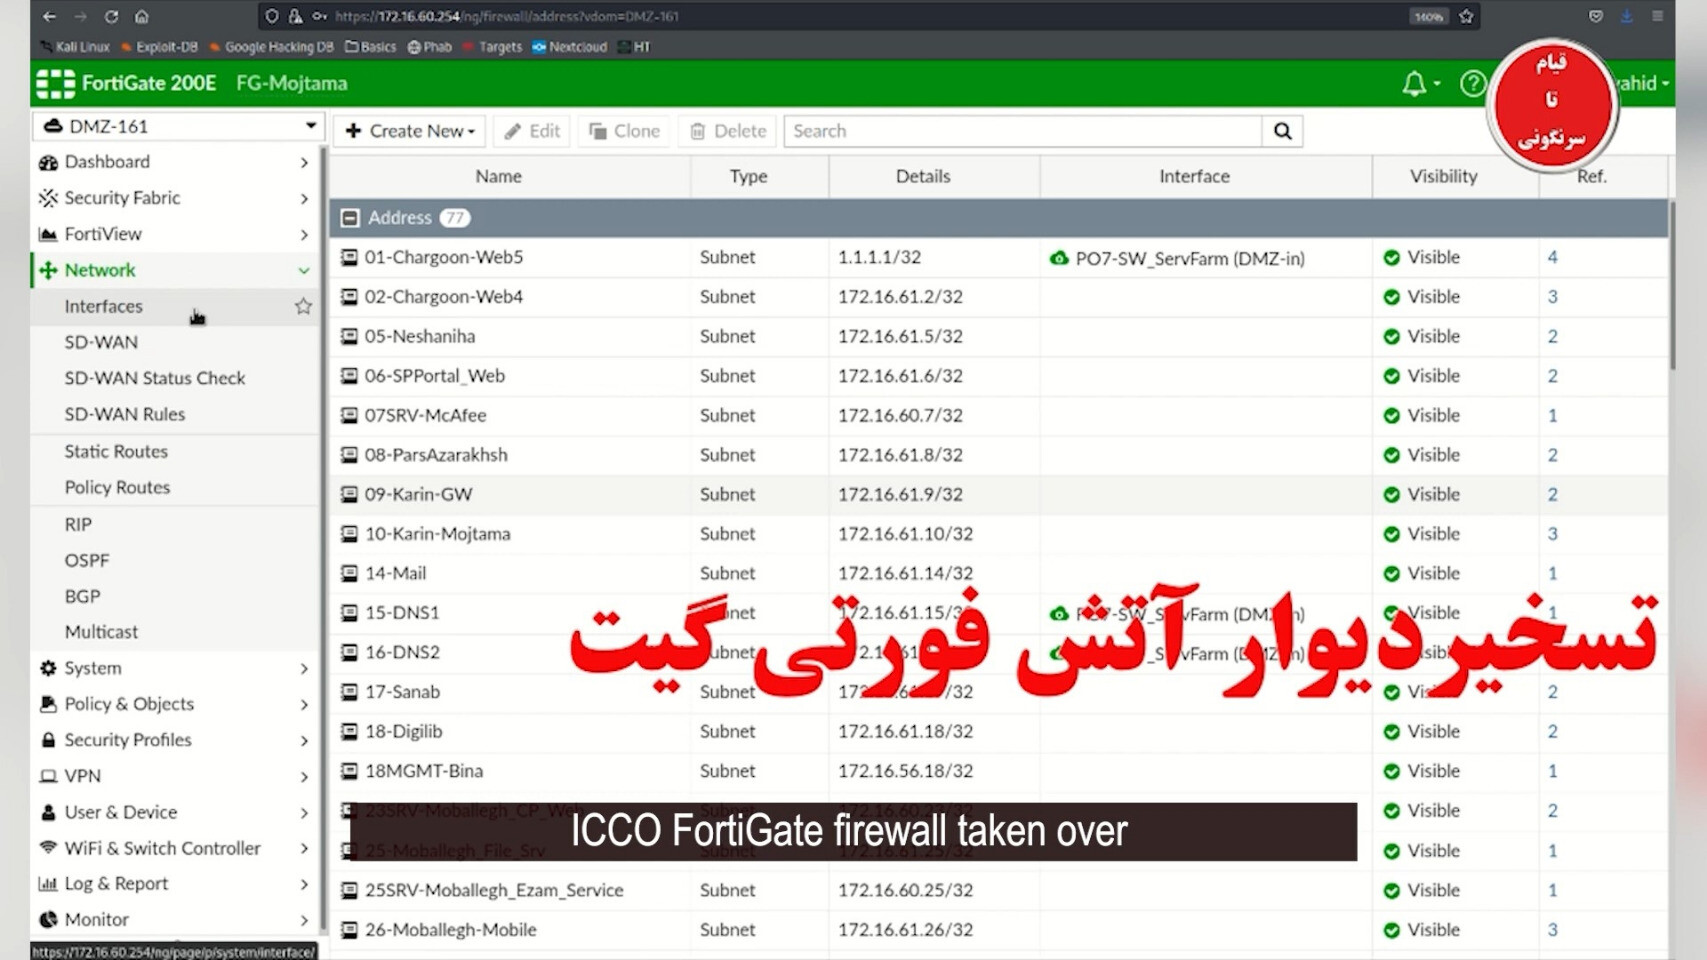Expand the System menu
This screenshot has width=1707, height=960.
pyautogui.click(x=175, y=668)
